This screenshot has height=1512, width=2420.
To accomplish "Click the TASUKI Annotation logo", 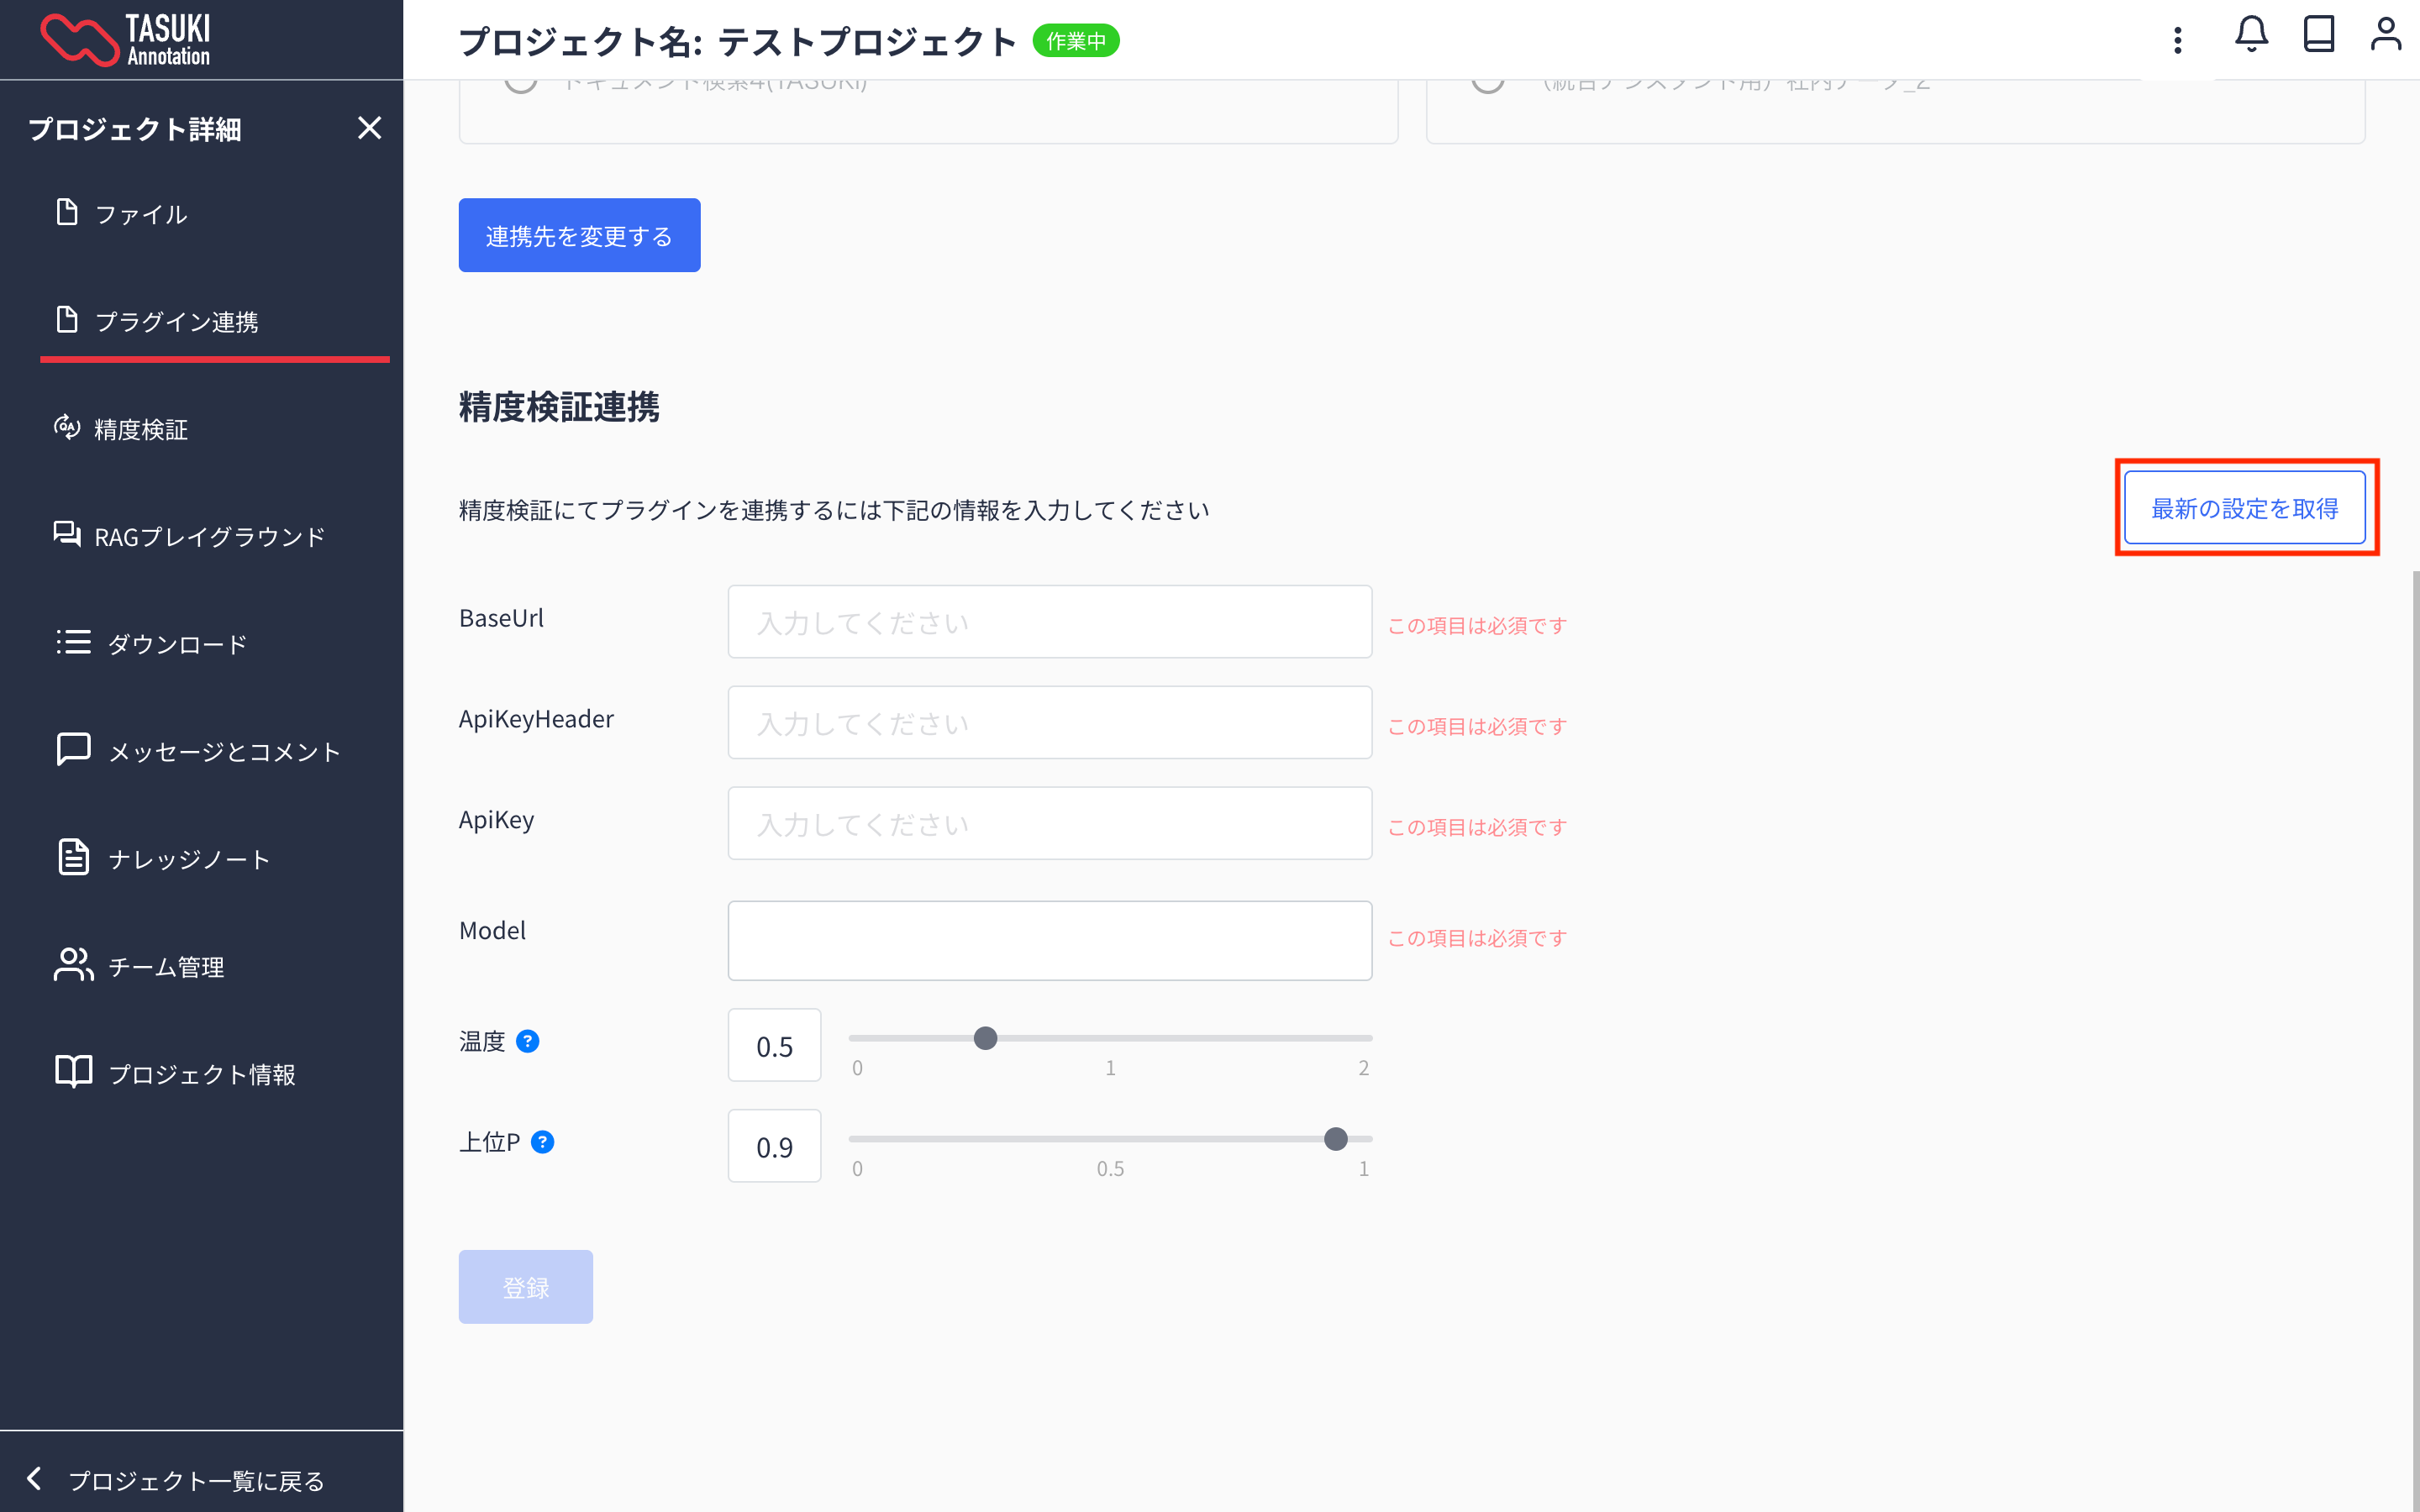I will 126,40.
